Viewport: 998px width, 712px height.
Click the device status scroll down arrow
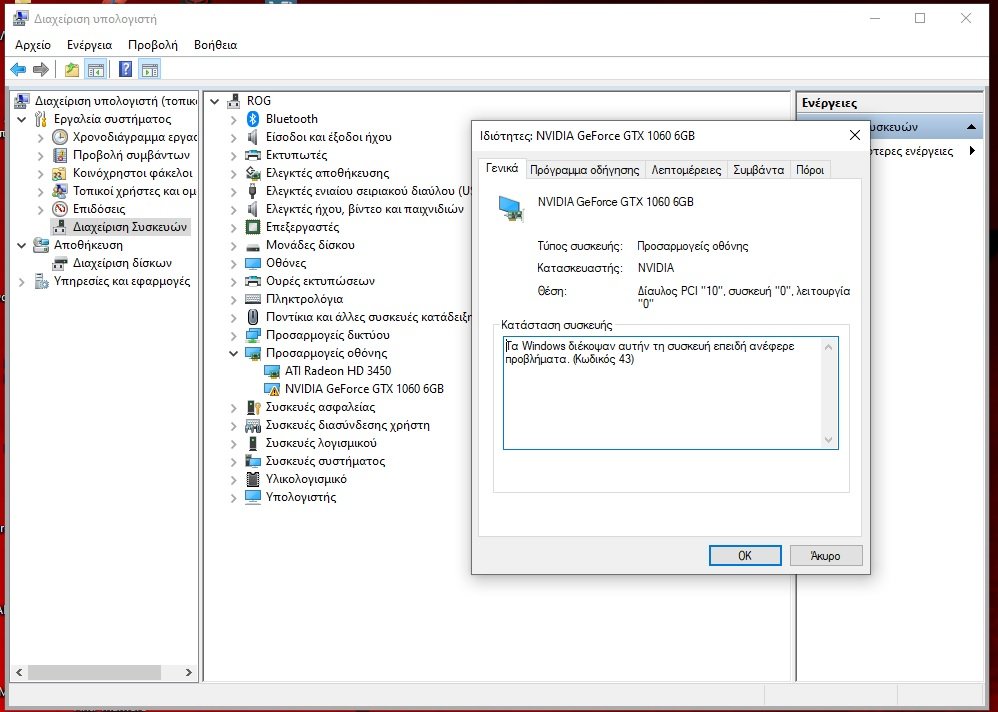click(828, 440)
